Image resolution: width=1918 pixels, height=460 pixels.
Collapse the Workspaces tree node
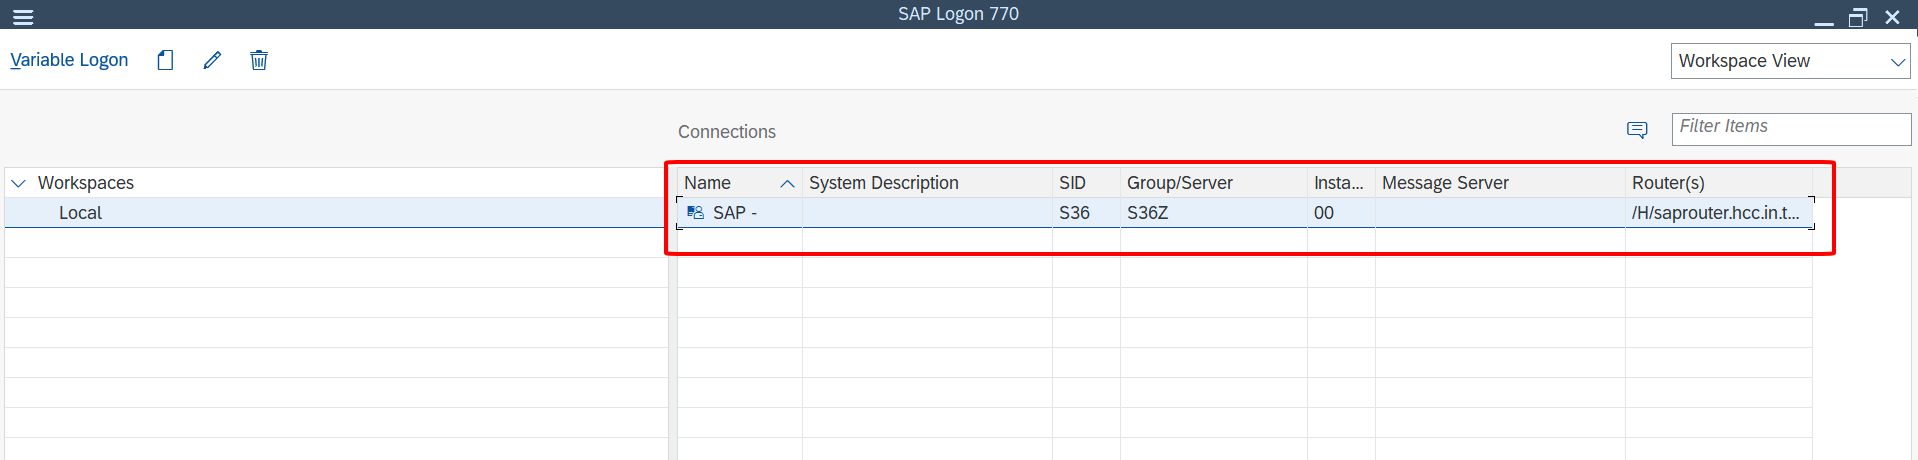point(18,183)
